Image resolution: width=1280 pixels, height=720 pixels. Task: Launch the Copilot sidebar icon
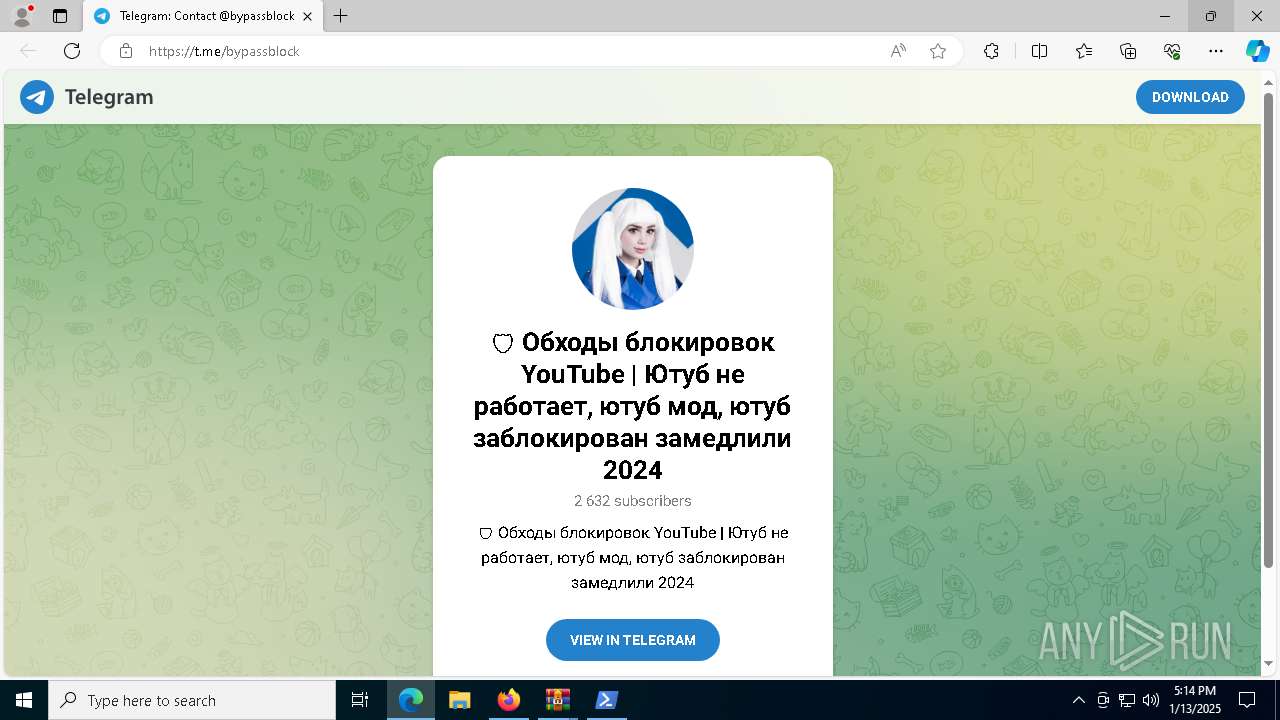(x=1257, y=51)
